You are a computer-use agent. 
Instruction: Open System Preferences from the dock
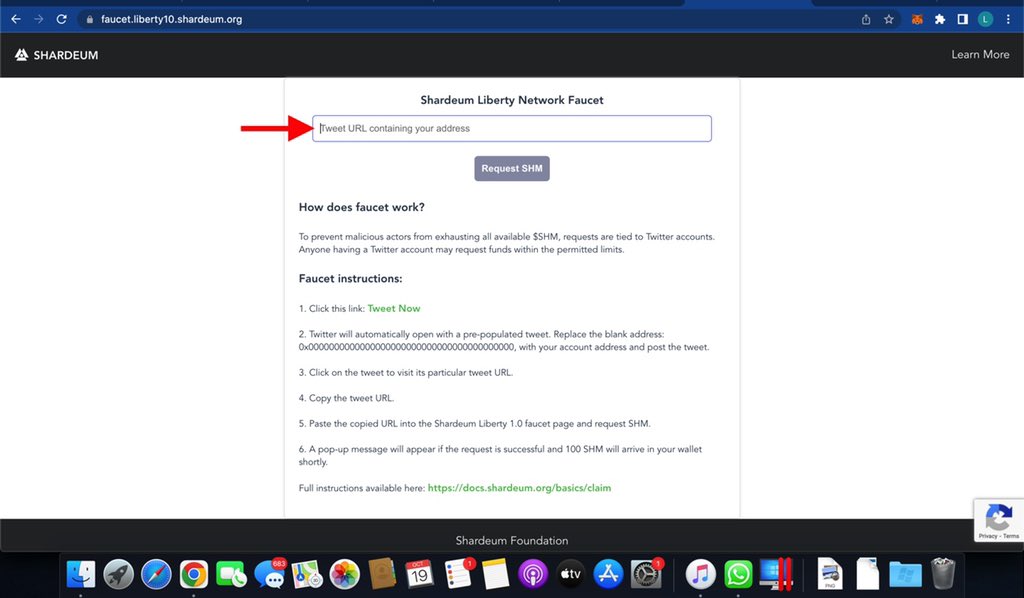click(646, 574)
